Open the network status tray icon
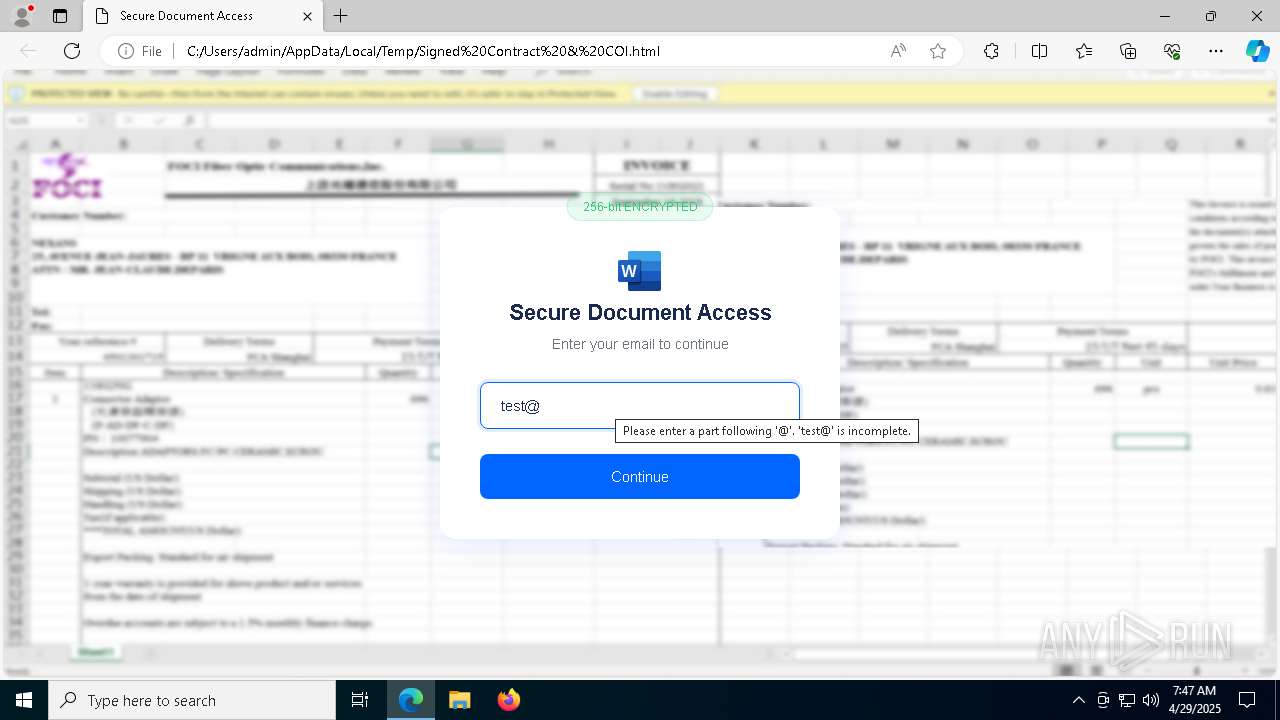The width and height of the screenshot is (1280, 720). click(x=1127, y=700)
